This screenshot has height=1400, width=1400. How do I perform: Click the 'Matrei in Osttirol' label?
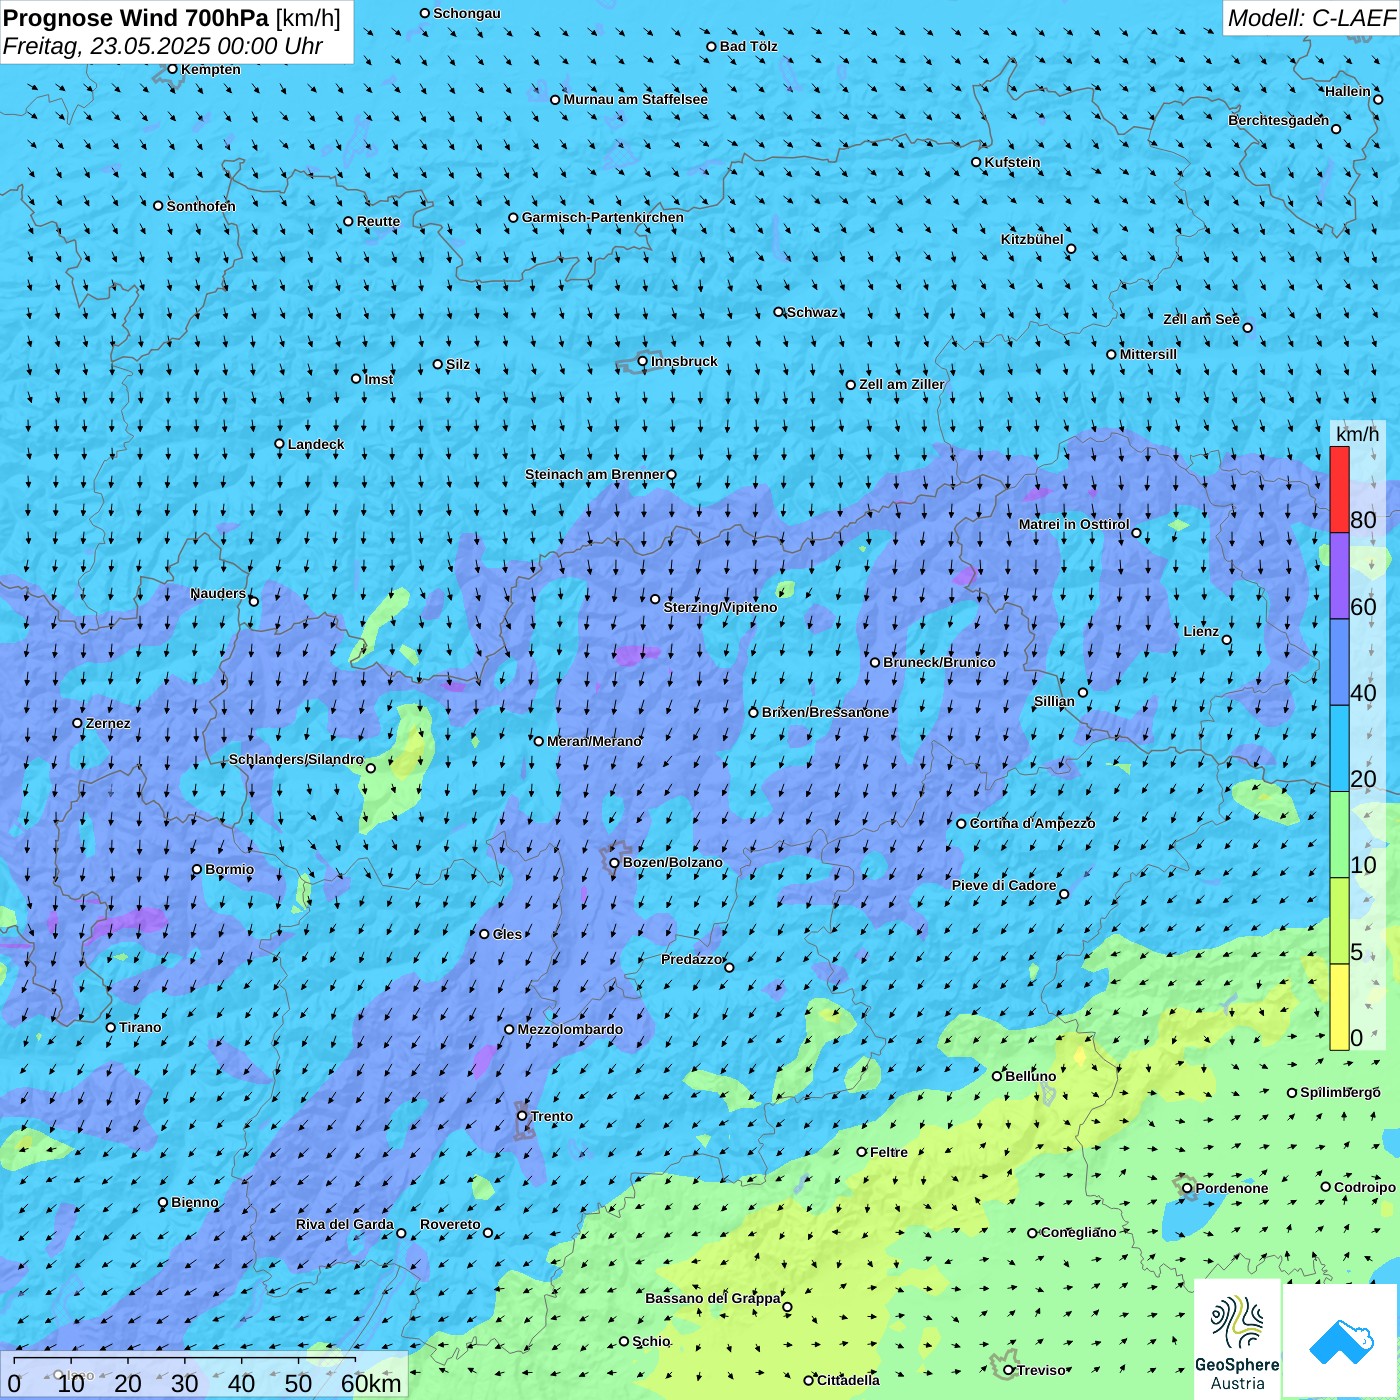1074,524
